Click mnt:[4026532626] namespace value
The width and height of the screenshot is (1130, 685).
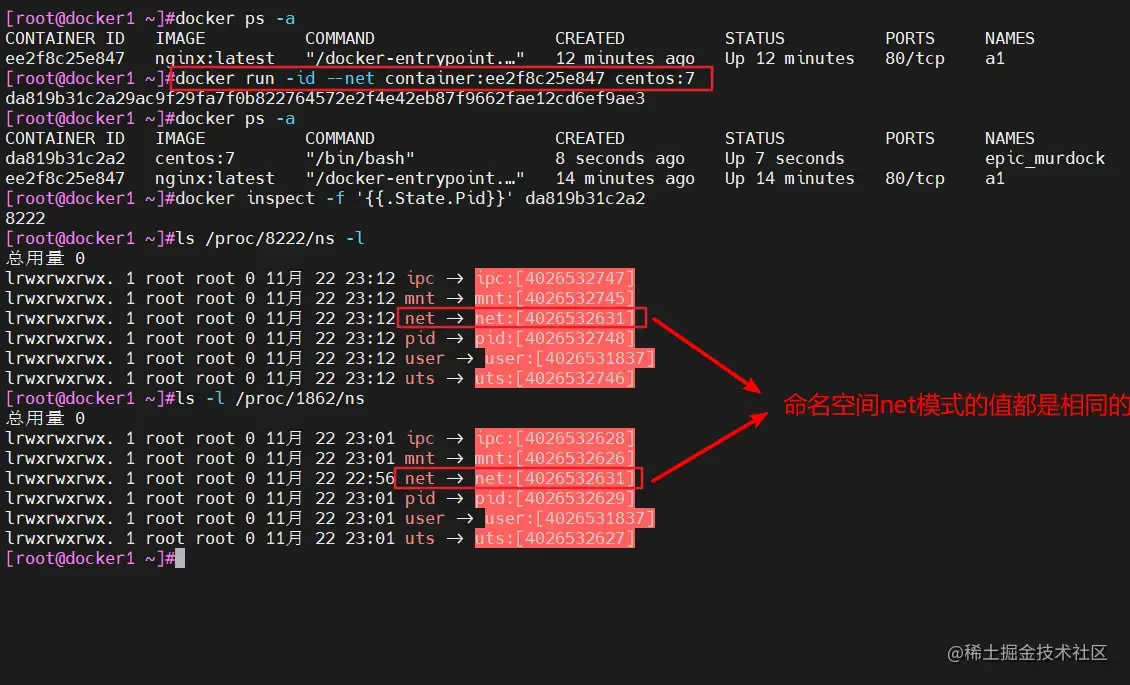(554, 458)
